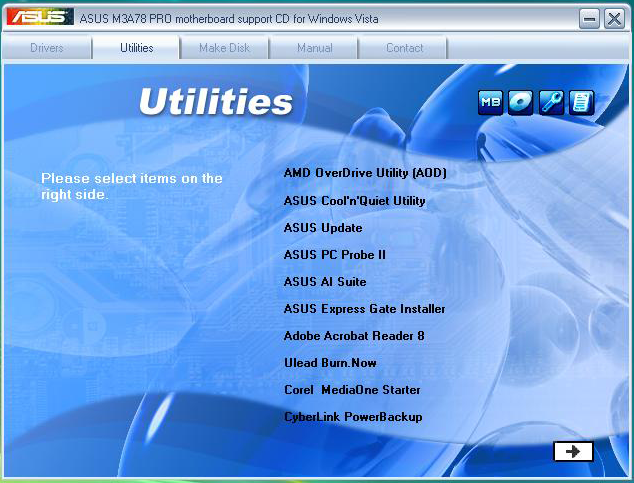This screenshot has height=483, width=634.
Task: Install ASUS PC Probe II
Action: (x=334, y=255)
